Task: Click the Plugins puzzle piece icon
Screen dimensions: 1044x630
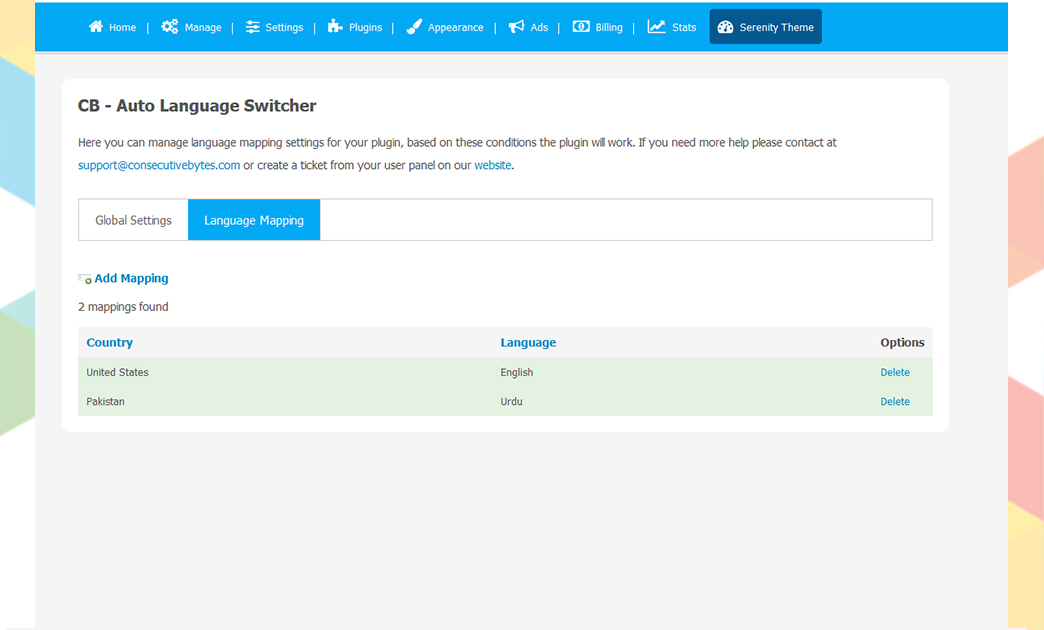Action: [335, 27]
